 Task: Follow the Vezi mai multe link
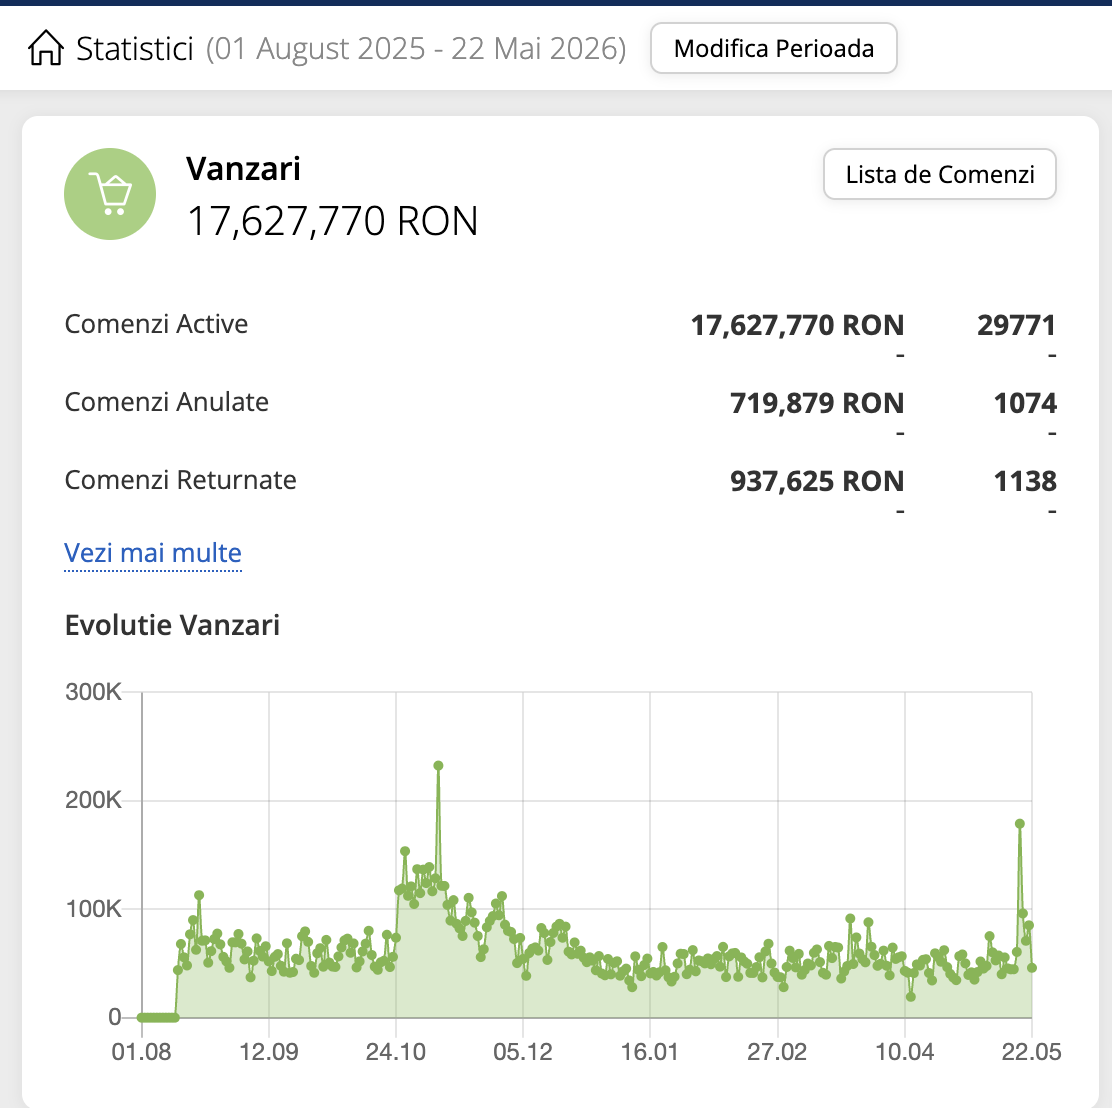click(152, 553)
